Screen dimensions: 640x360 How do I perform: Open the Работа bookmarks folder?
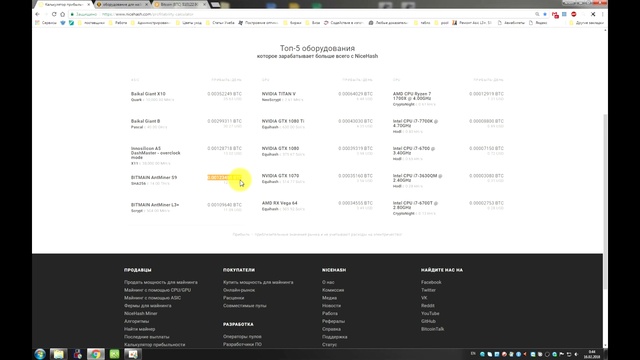click(118, 23)
